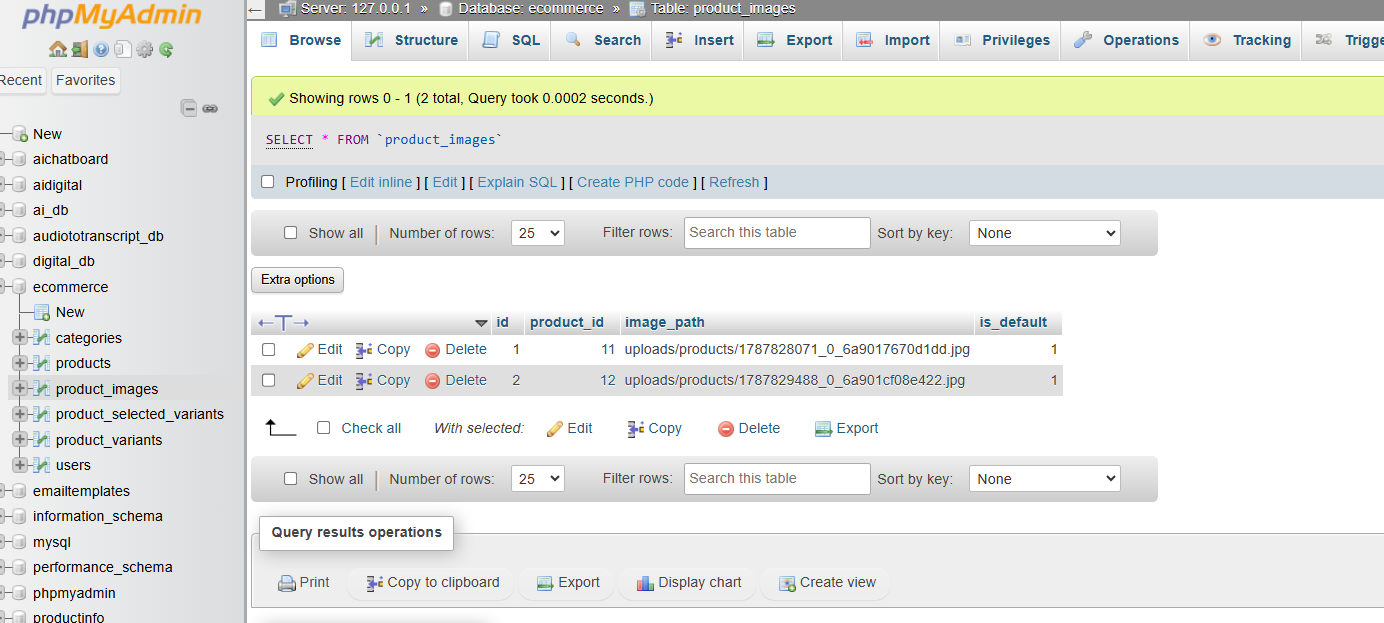Open the Operations tab
1384x623 pixels.
1126,40
